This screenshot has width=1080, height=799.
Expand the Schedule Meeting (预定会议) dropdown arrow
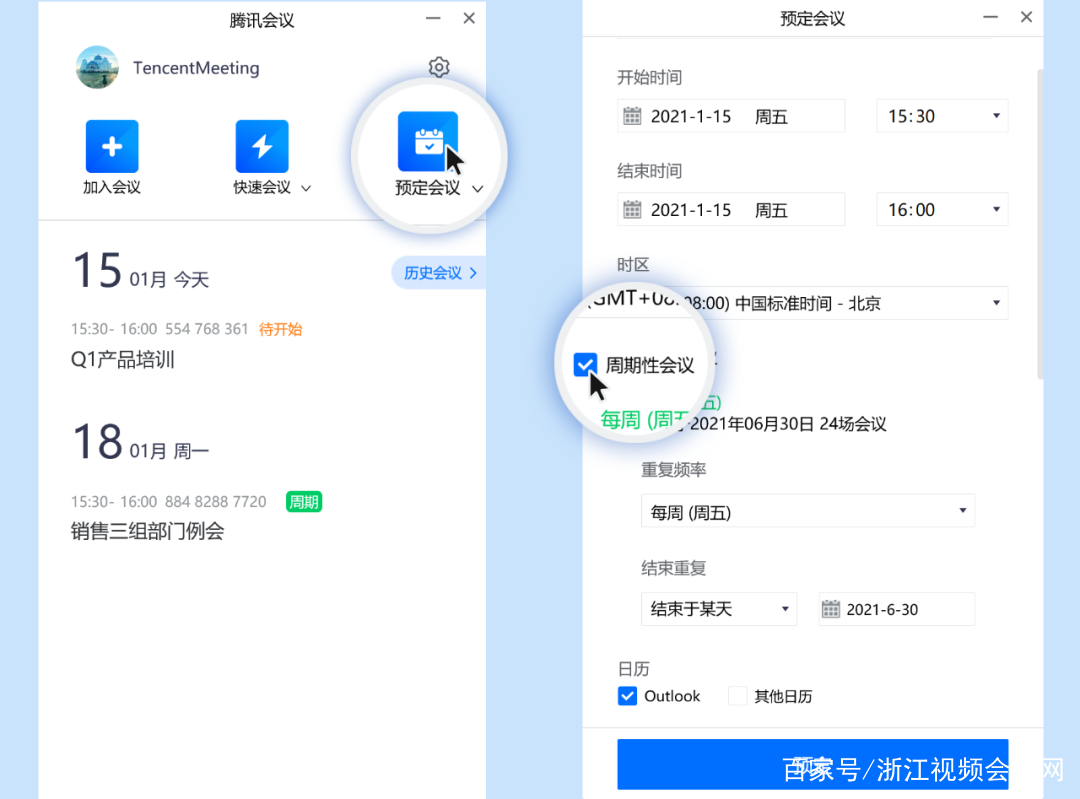point(477,189)
